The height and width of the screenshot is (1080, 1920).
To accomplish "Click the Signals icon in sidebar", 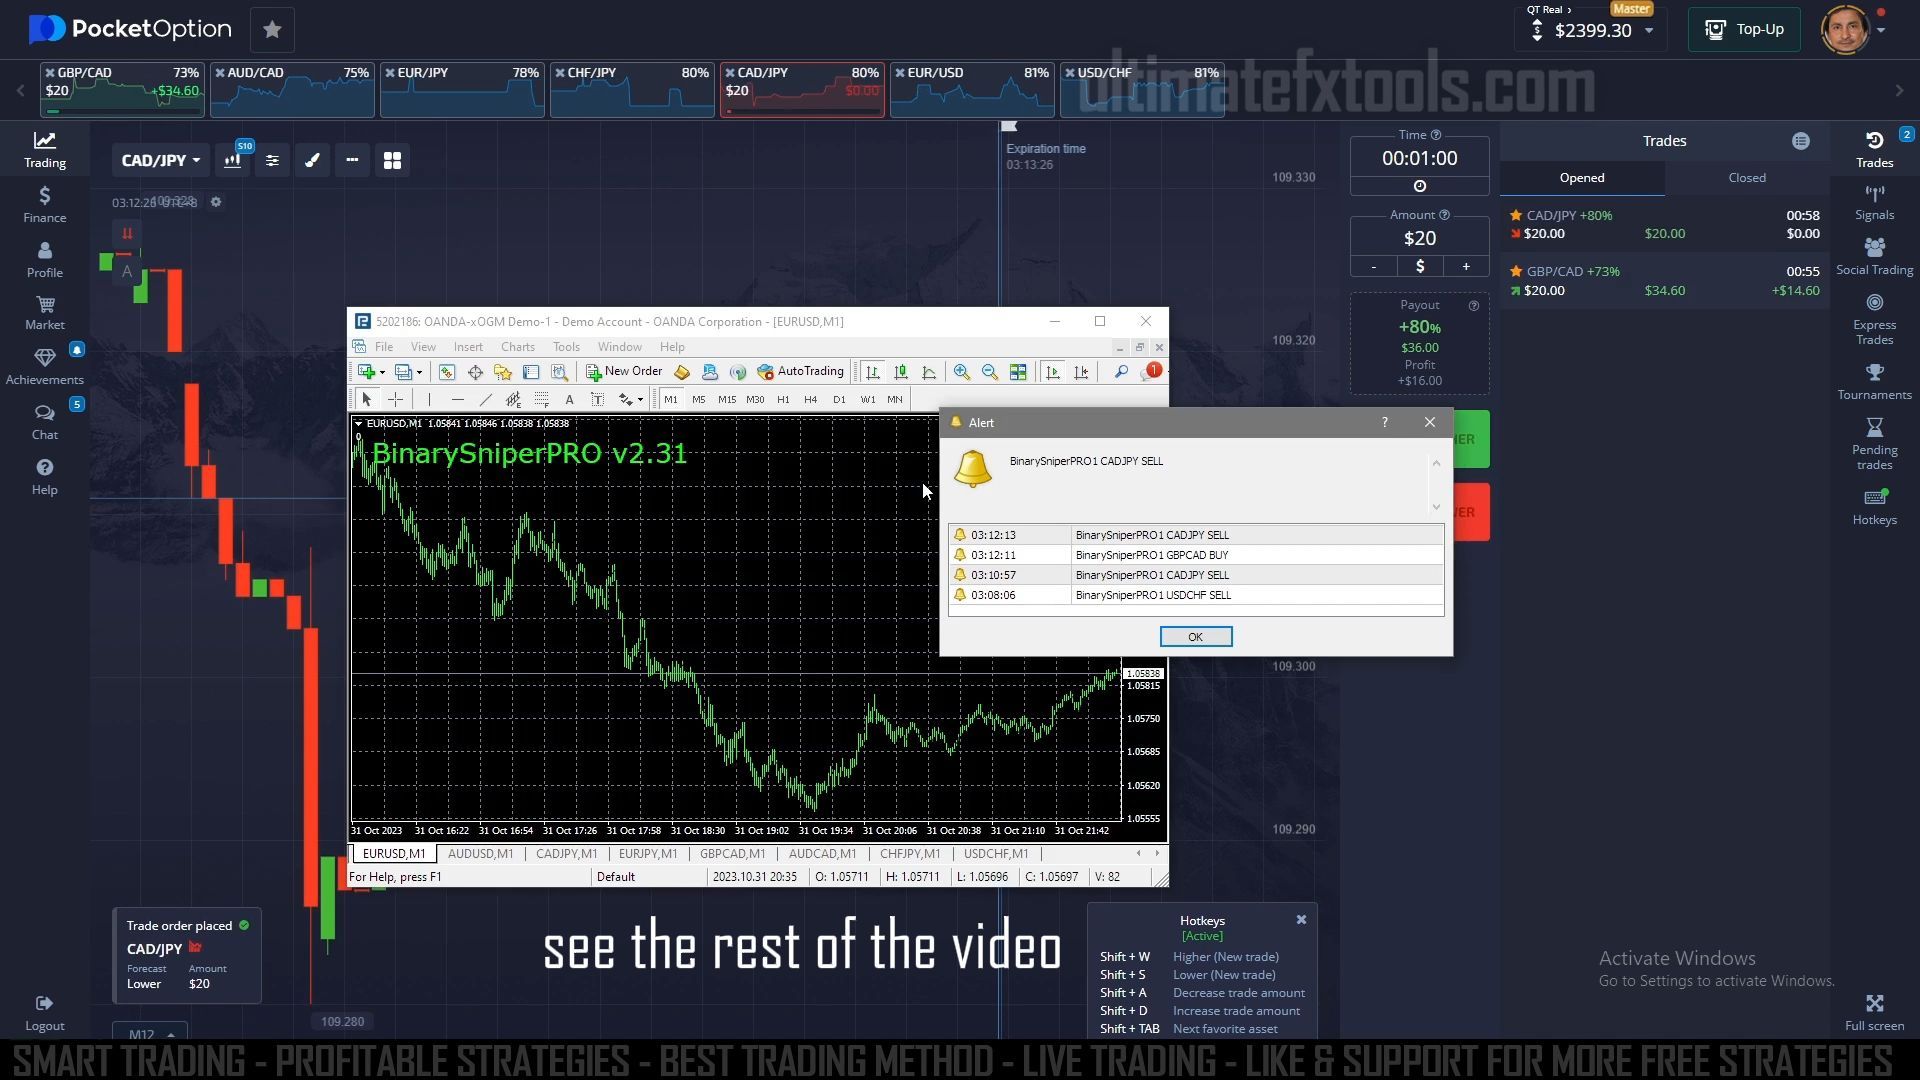I will 1875,204.
